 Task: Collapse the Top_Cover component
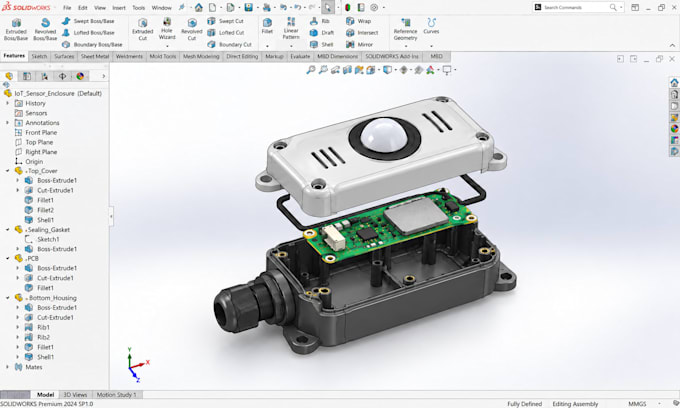[7, 171]
